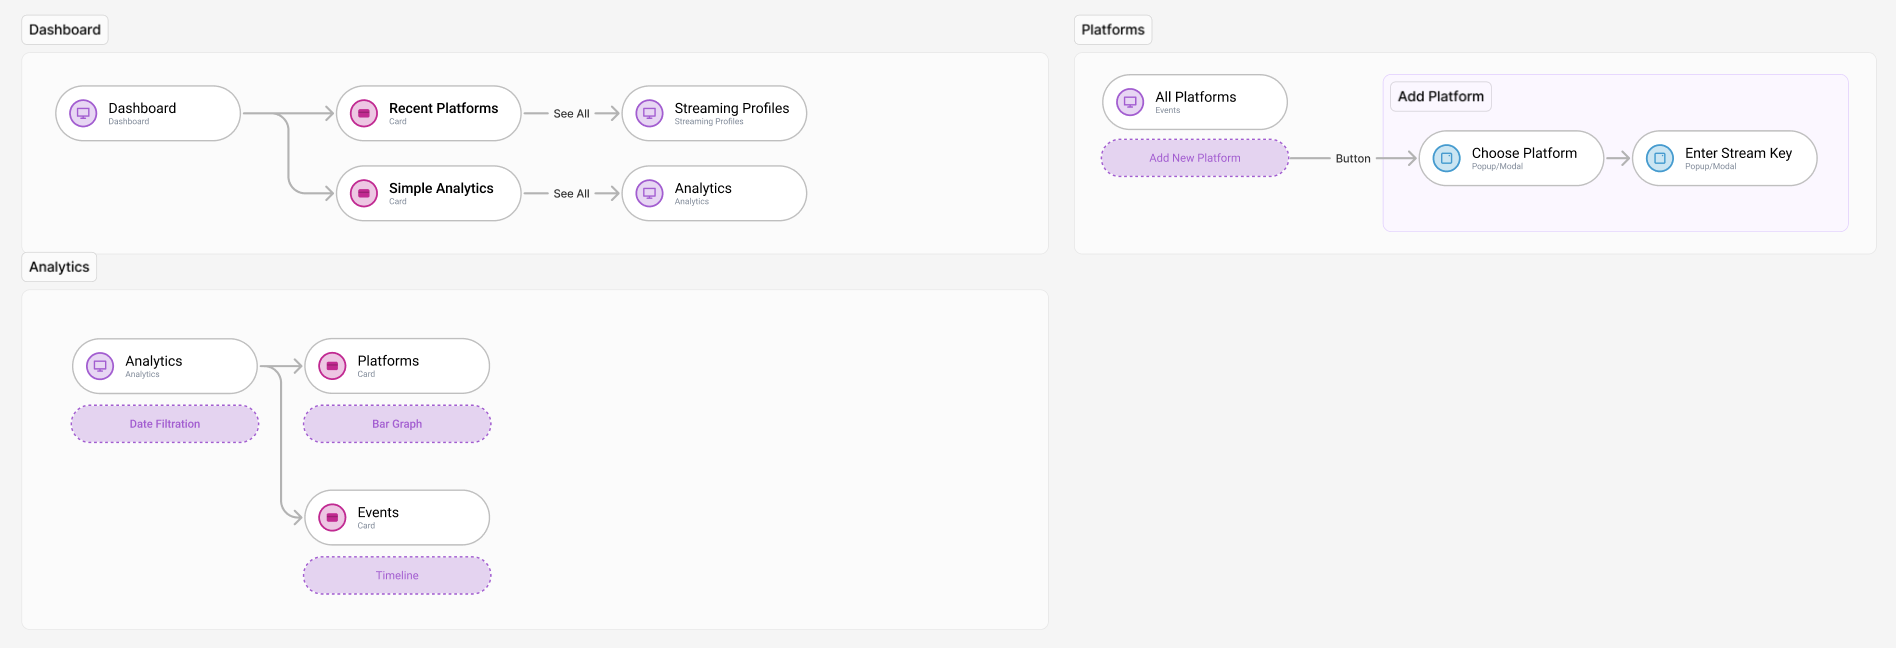
Task: Click the Simple Analytics card icon
Action: point(364,193)
